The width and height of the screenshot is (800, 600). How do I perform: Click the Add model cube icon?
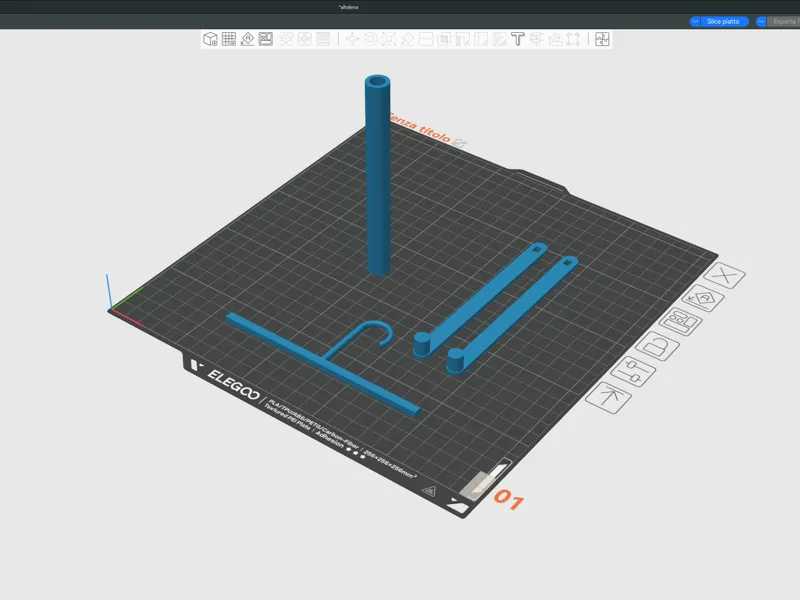(210, 39)
